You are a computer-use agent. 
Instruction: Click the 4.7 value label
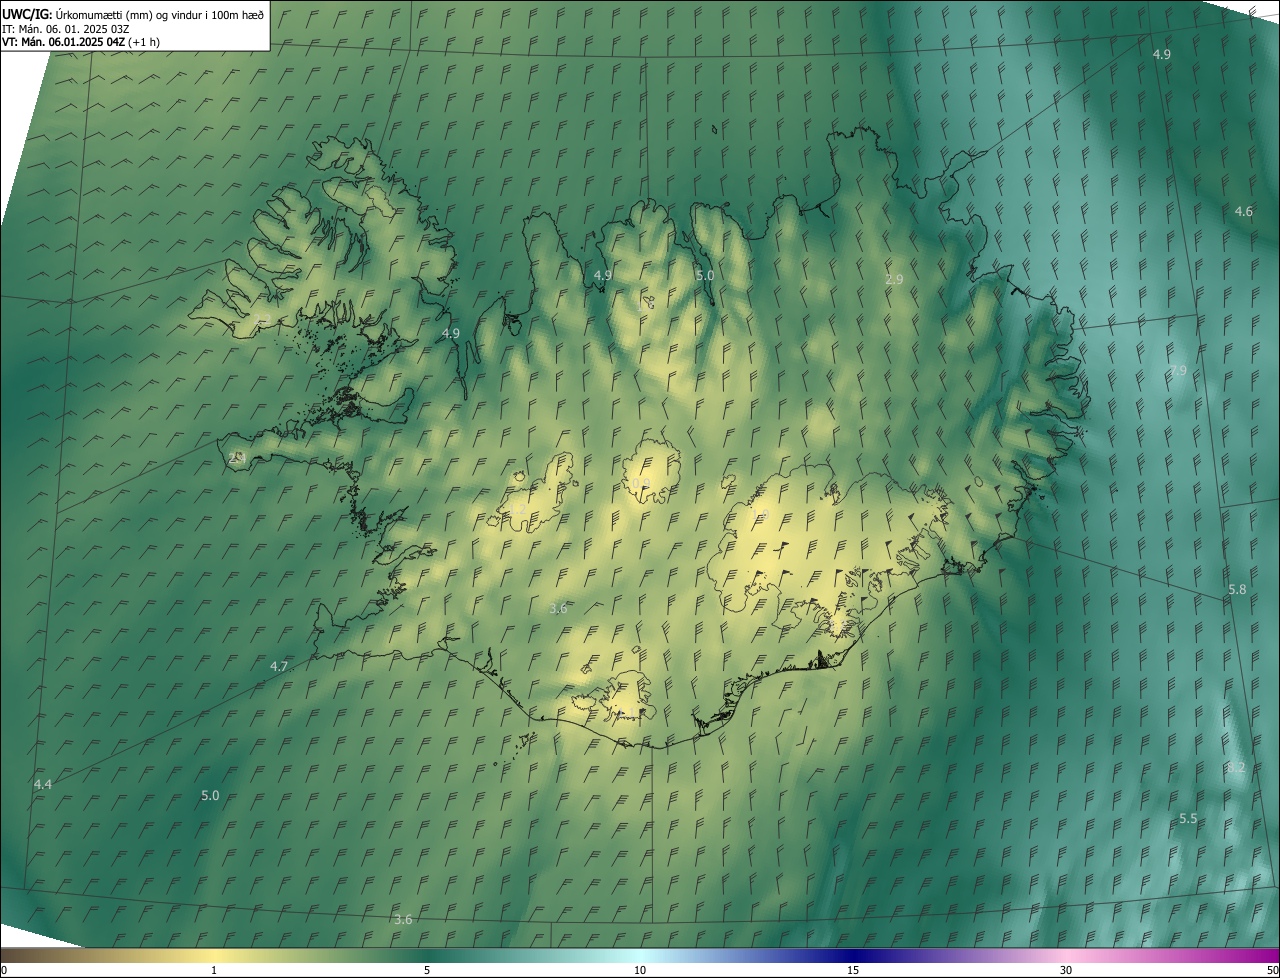point(279,666)
